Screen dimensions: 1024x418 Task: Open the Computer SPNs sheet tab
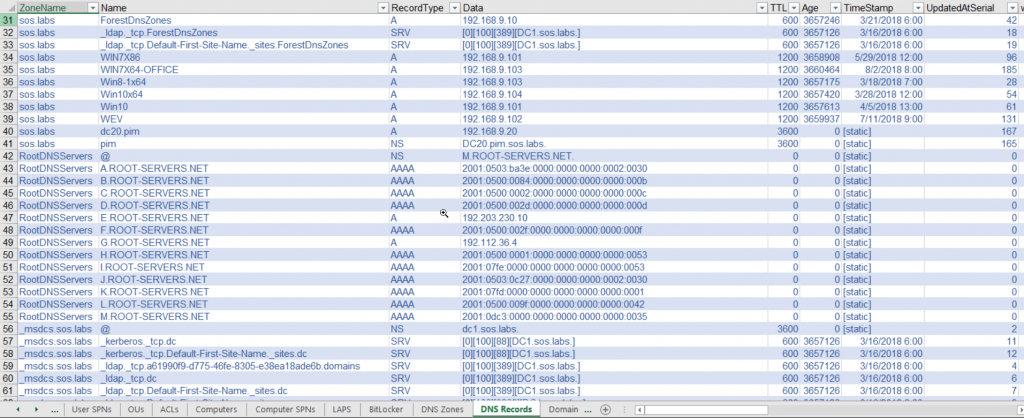(285, 410)
